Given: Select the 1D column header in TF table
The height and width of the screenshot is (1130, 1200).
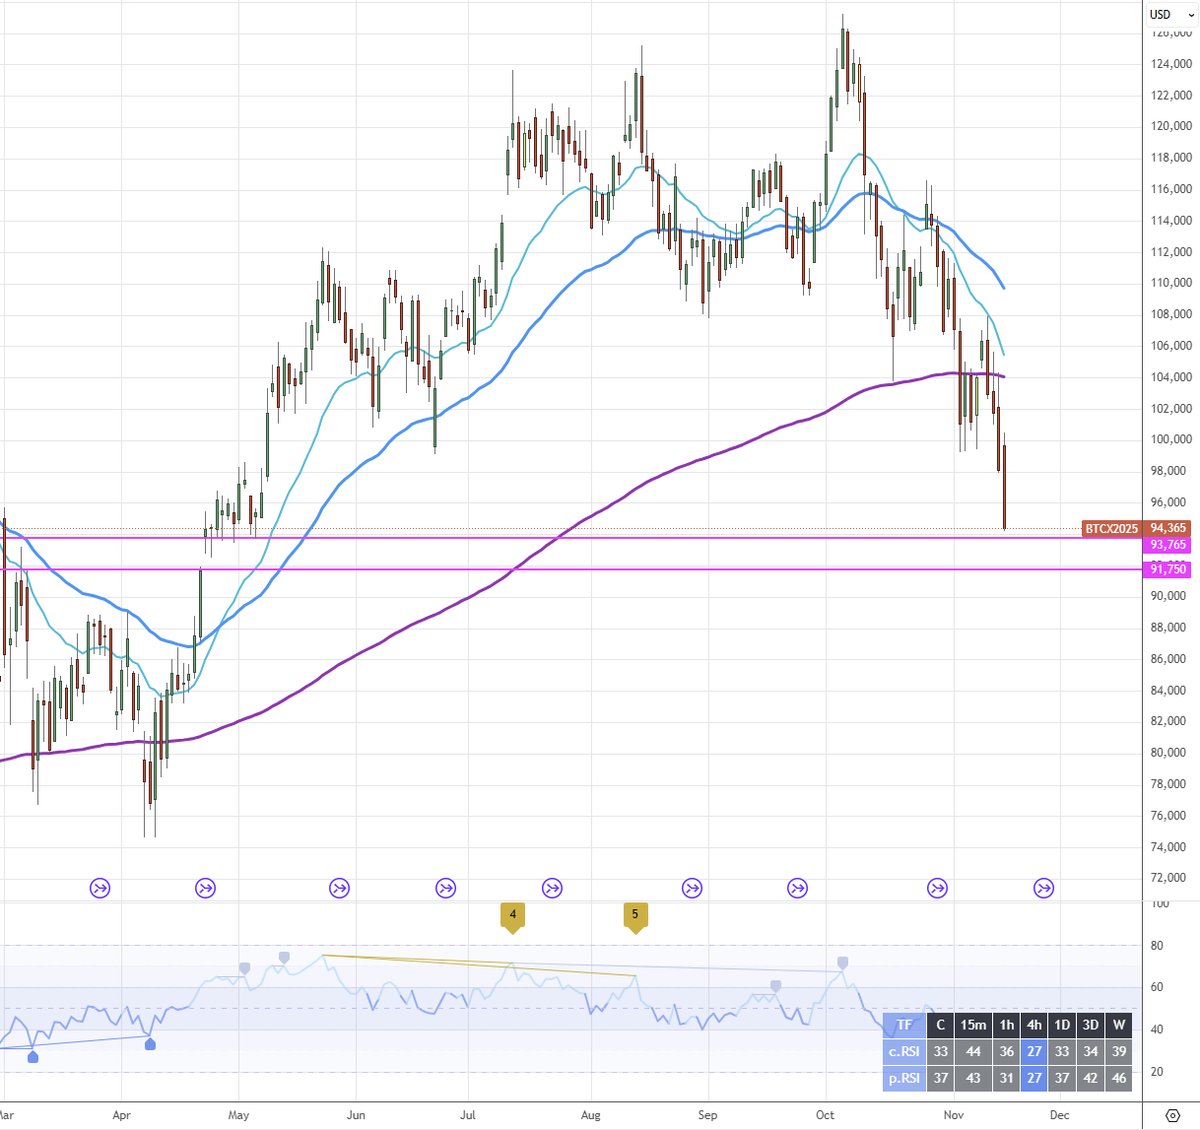Looking at the screenshot, I should tap(1061, 1025).
